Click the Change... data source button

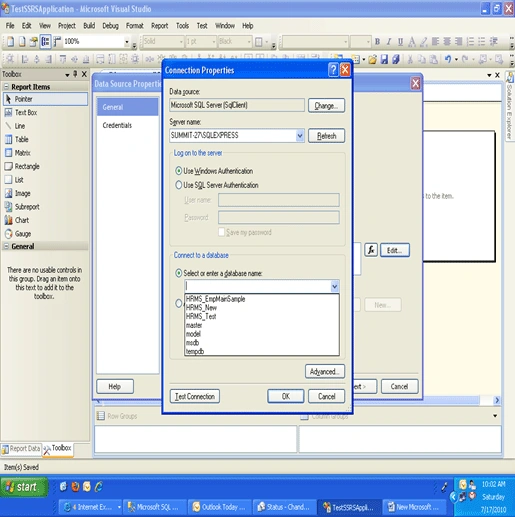(326, 106)
